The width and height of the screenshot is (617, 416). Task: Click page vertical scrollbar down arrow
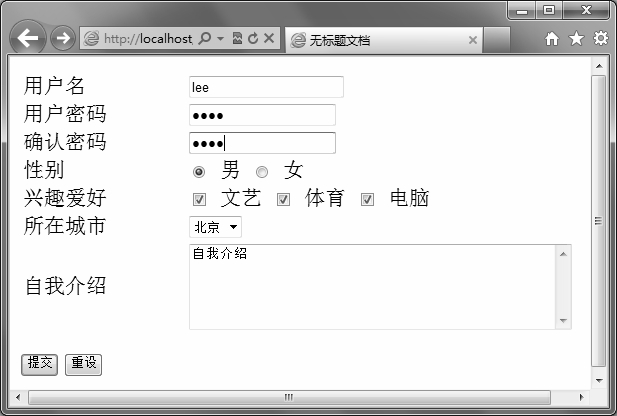599,381
